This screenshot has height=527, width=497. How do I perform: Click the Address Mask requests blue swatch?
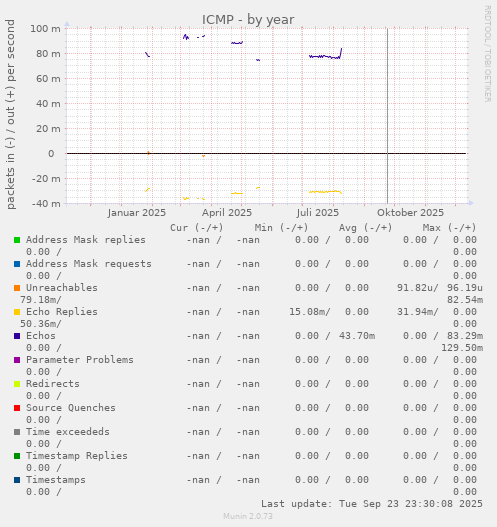click(x=17, y=264)
